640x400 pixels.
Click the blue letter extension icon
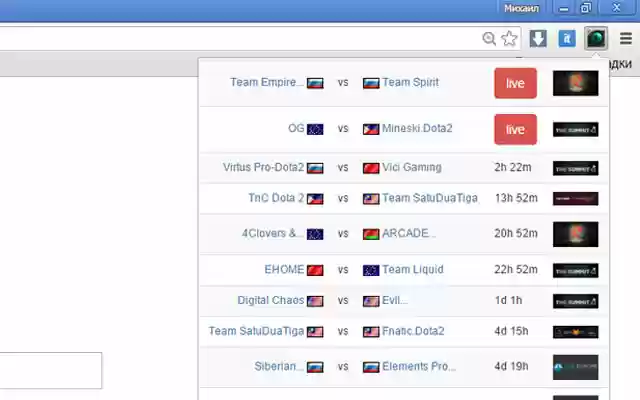pyautogui.click(x=567, y=38)
